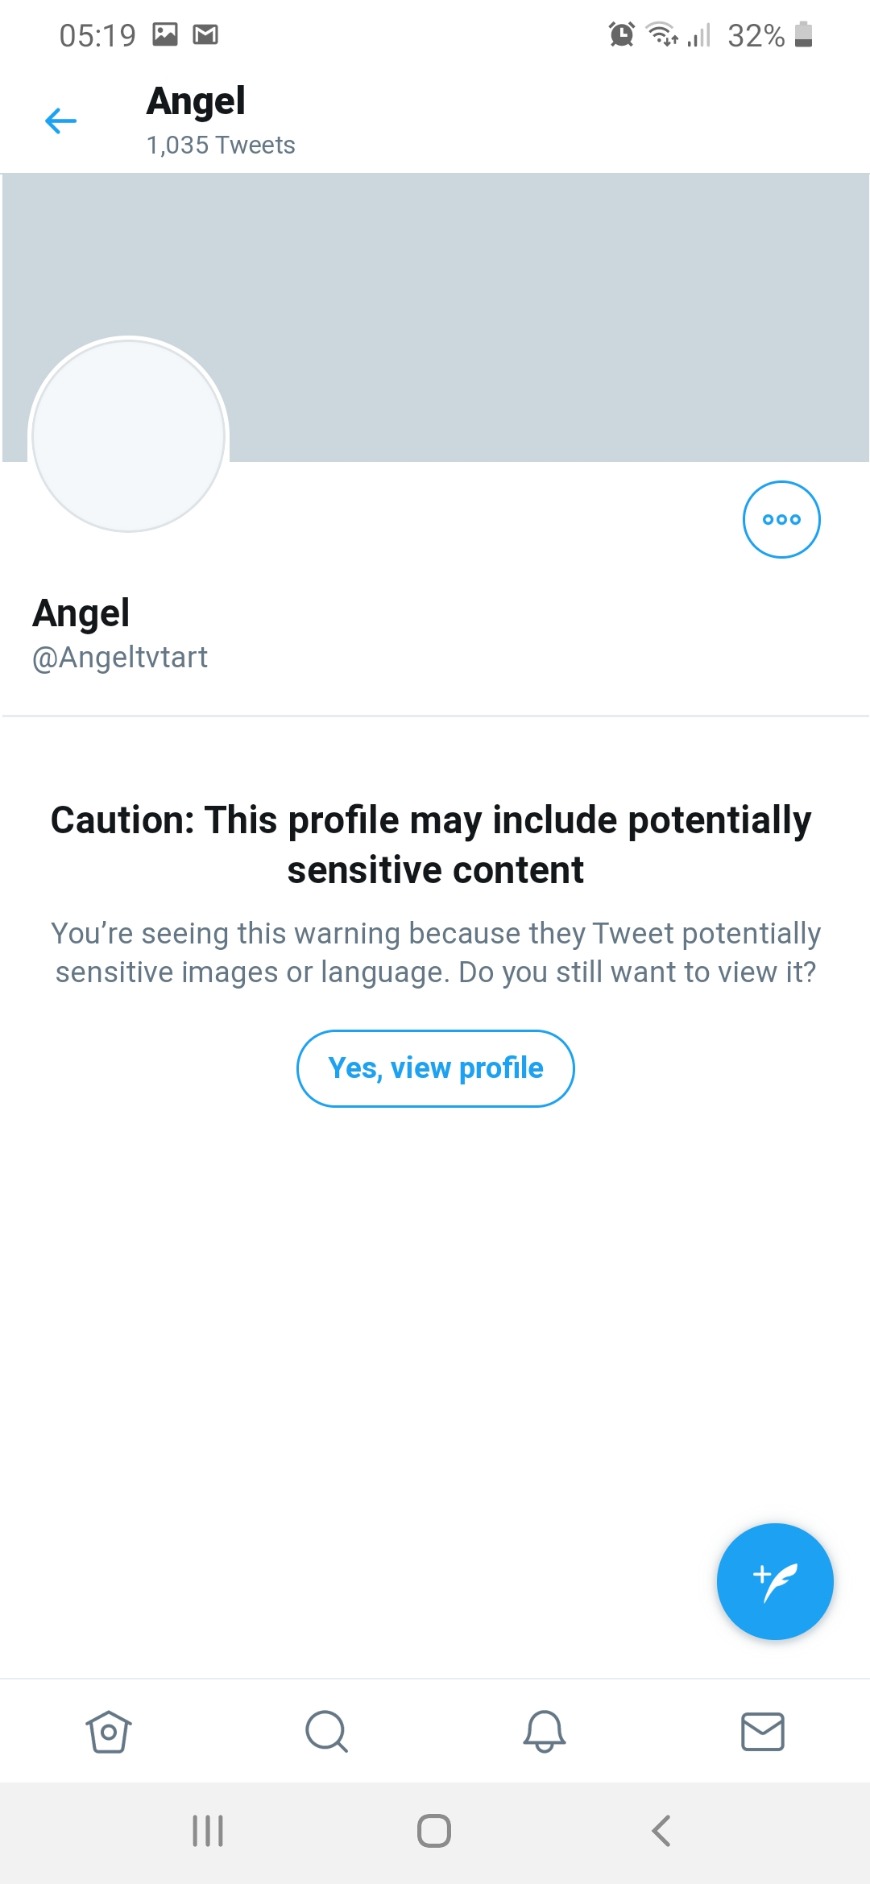Tap the compose new Tweet button

click(x=775, y=1581)
